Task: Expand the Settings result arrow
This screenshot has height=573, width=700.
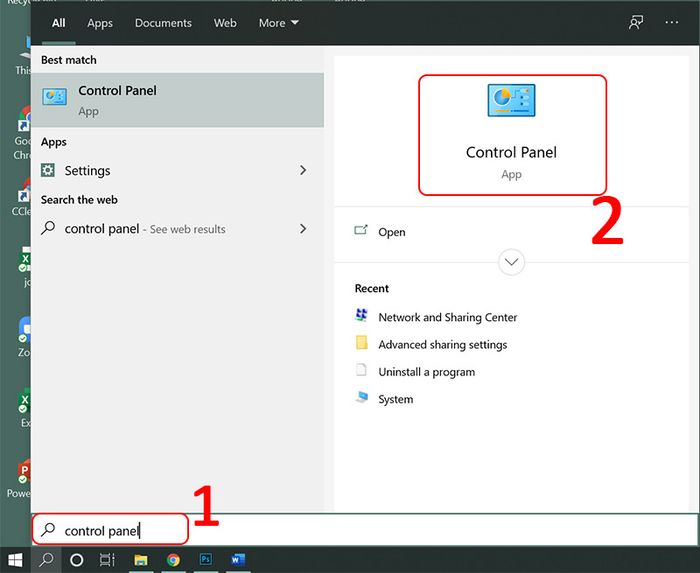Action: point(303,170)
